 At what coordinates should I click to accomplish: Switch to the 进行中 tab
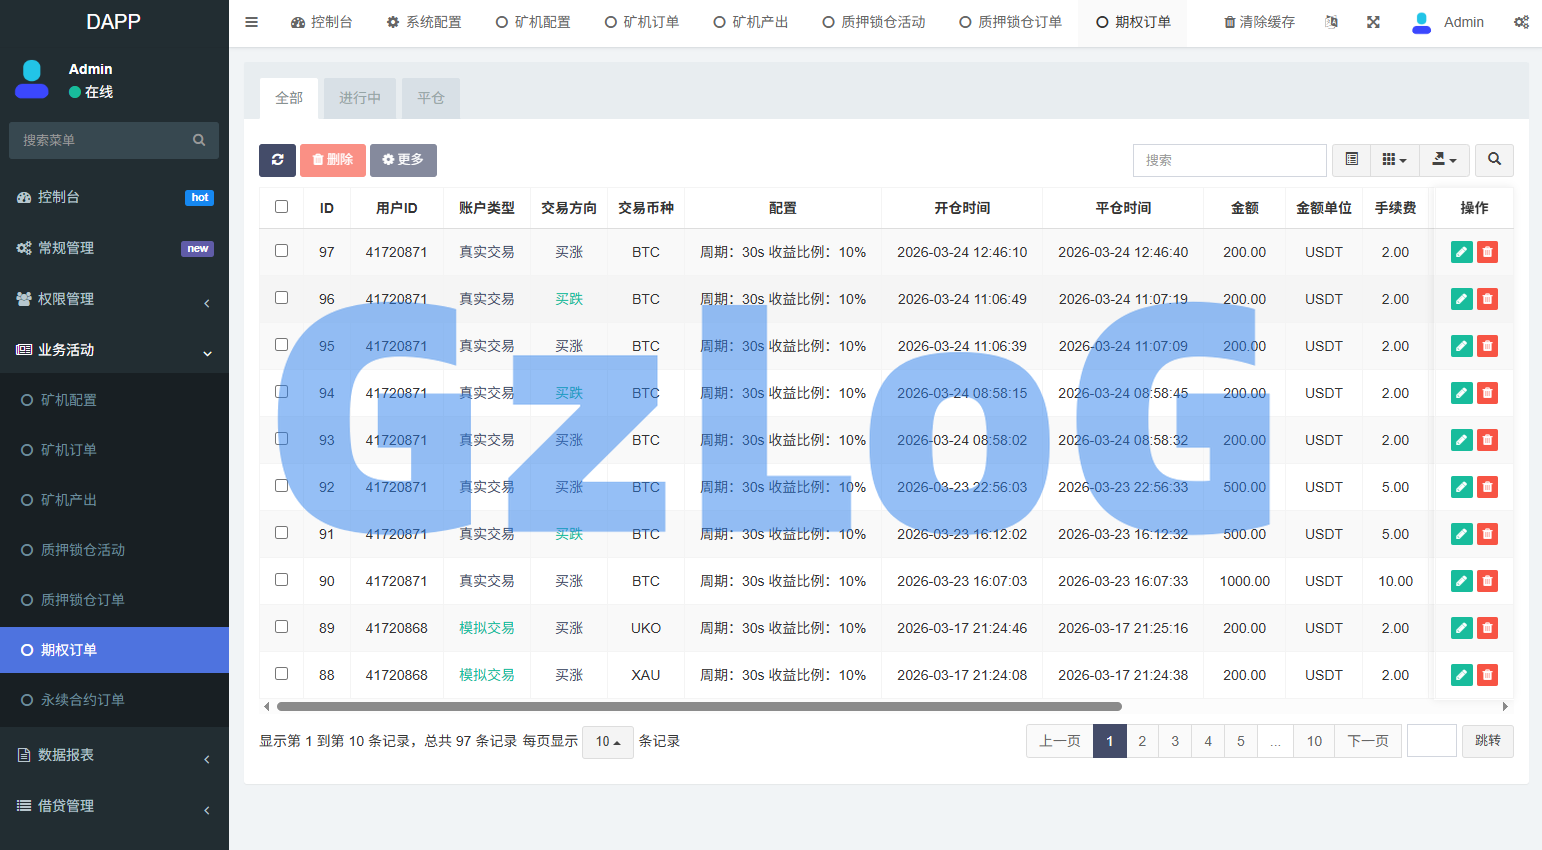coord(359,98)
